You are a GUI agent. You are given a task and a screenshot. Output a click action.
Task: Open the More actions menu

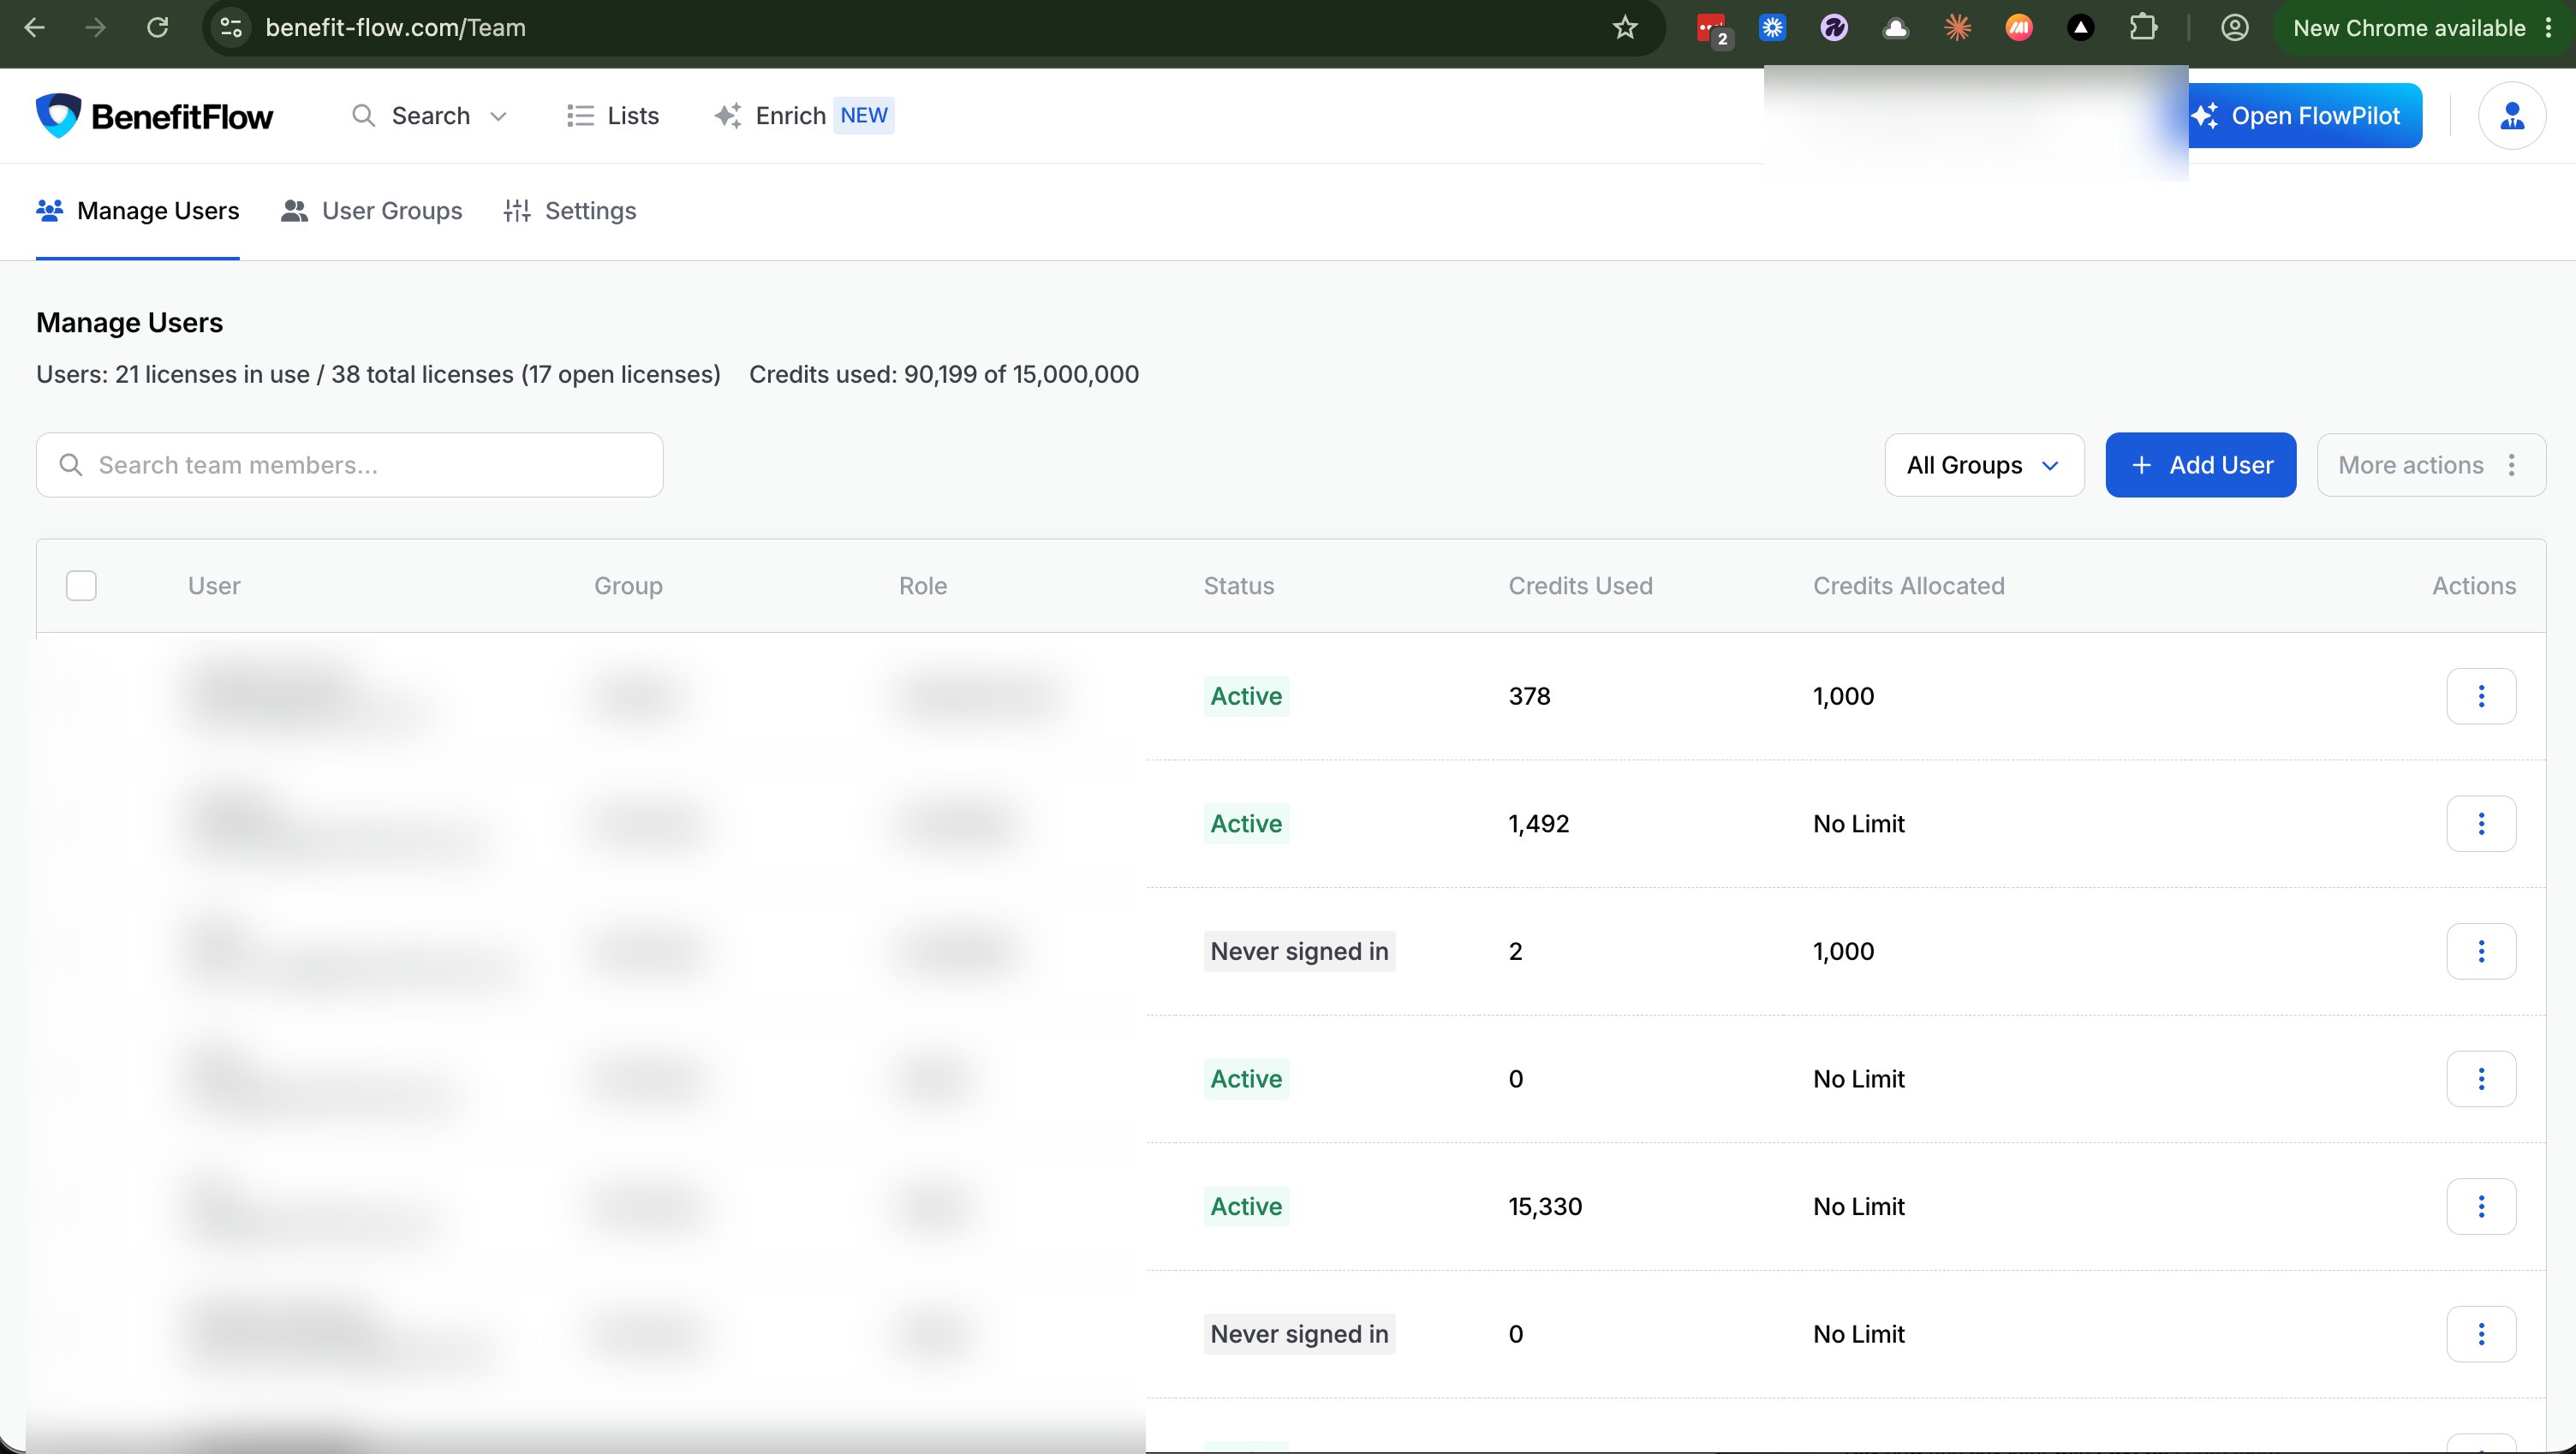coord(2431,465)
